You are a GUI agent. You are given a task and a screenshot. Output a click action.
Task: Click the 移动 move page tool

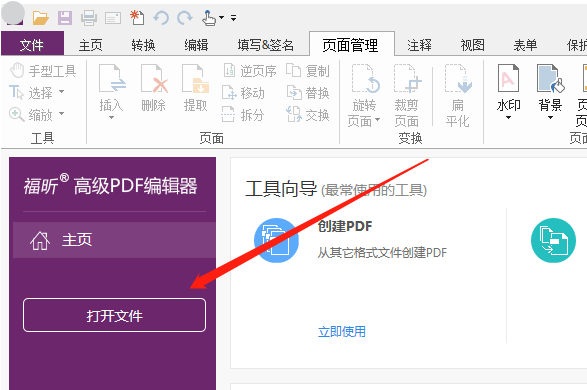[x=243, y=93]
